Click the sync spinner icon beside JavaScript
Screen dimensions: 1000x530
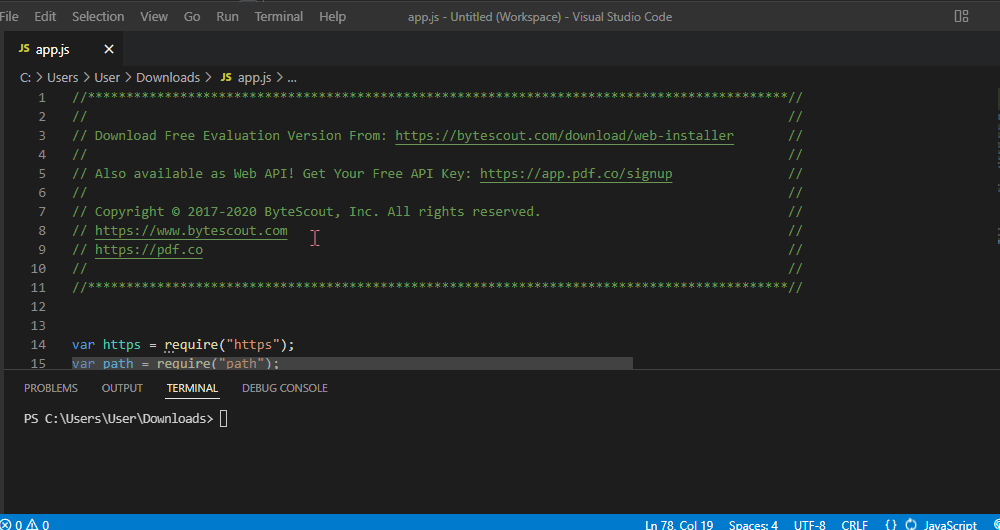coord(911,526)
